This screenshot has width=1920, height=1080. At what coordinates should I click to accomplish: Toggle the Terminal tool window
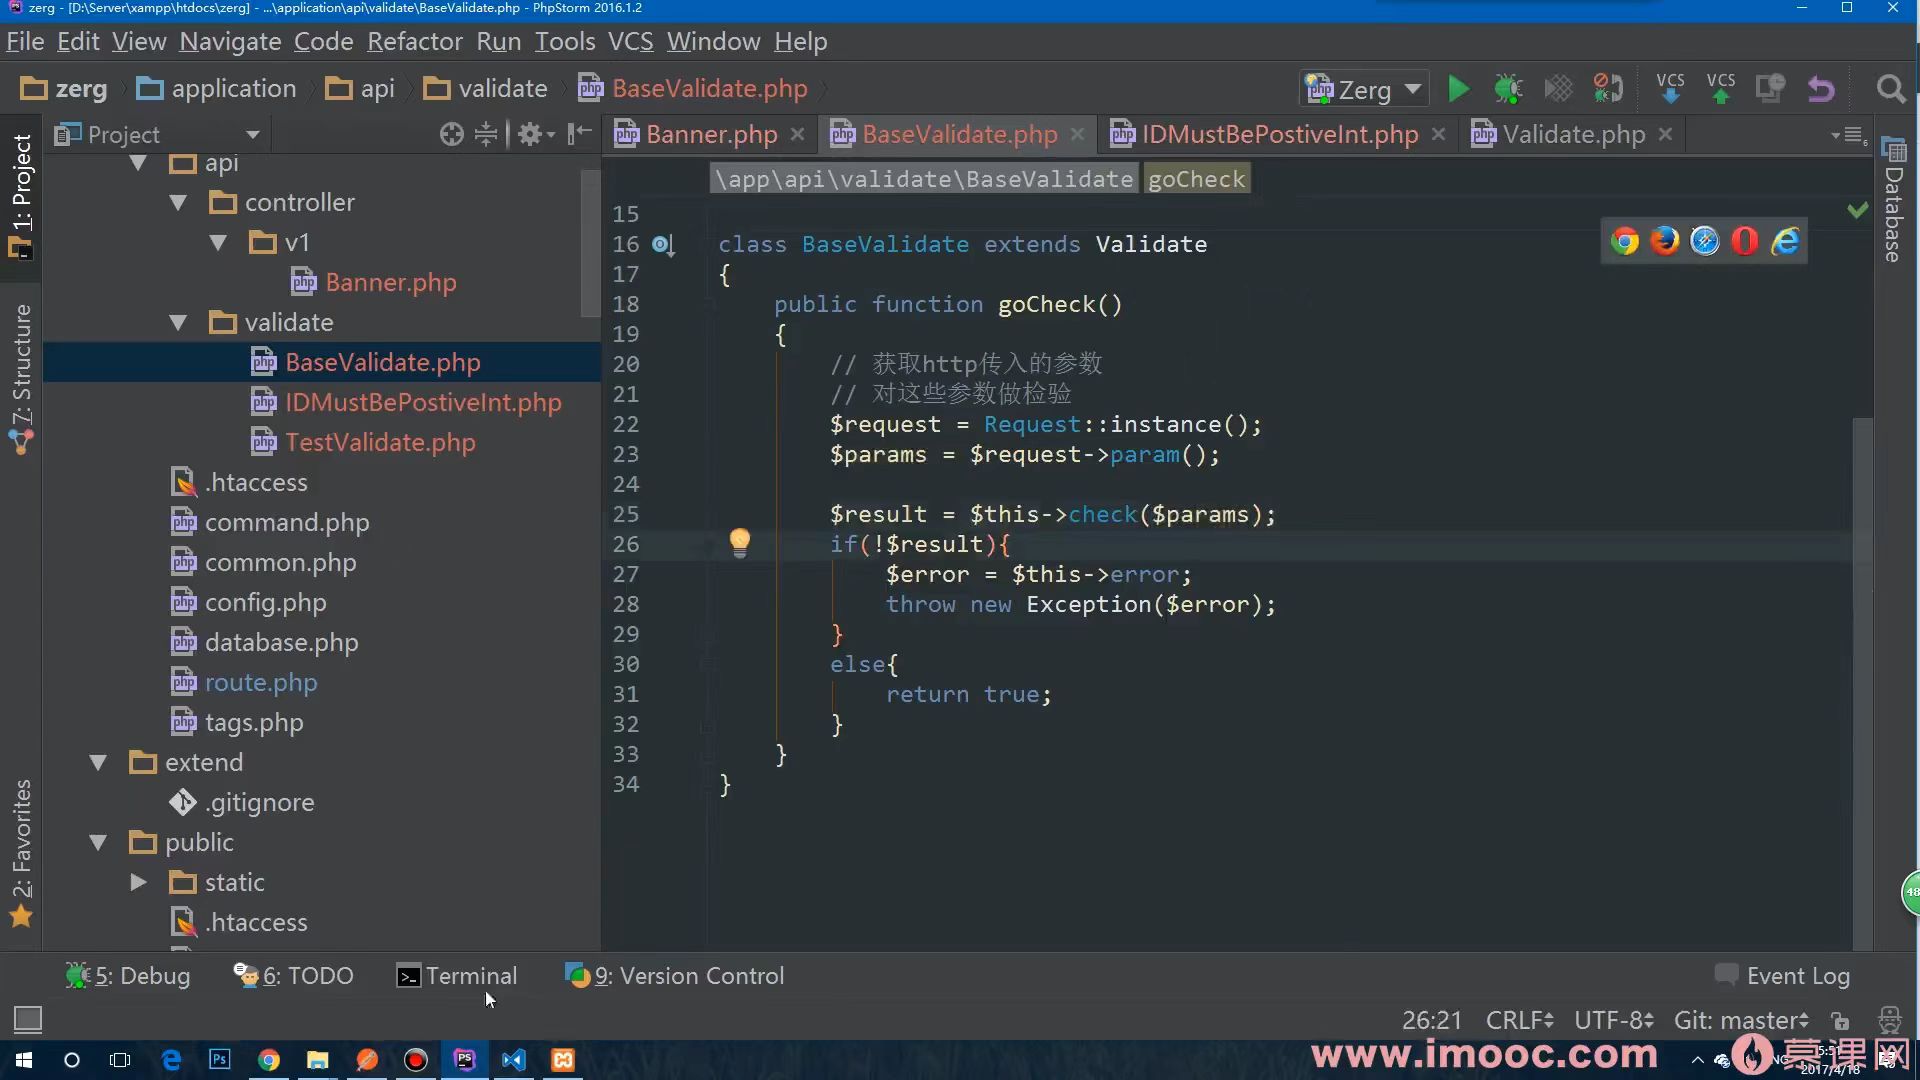click(x=457, y=976)
